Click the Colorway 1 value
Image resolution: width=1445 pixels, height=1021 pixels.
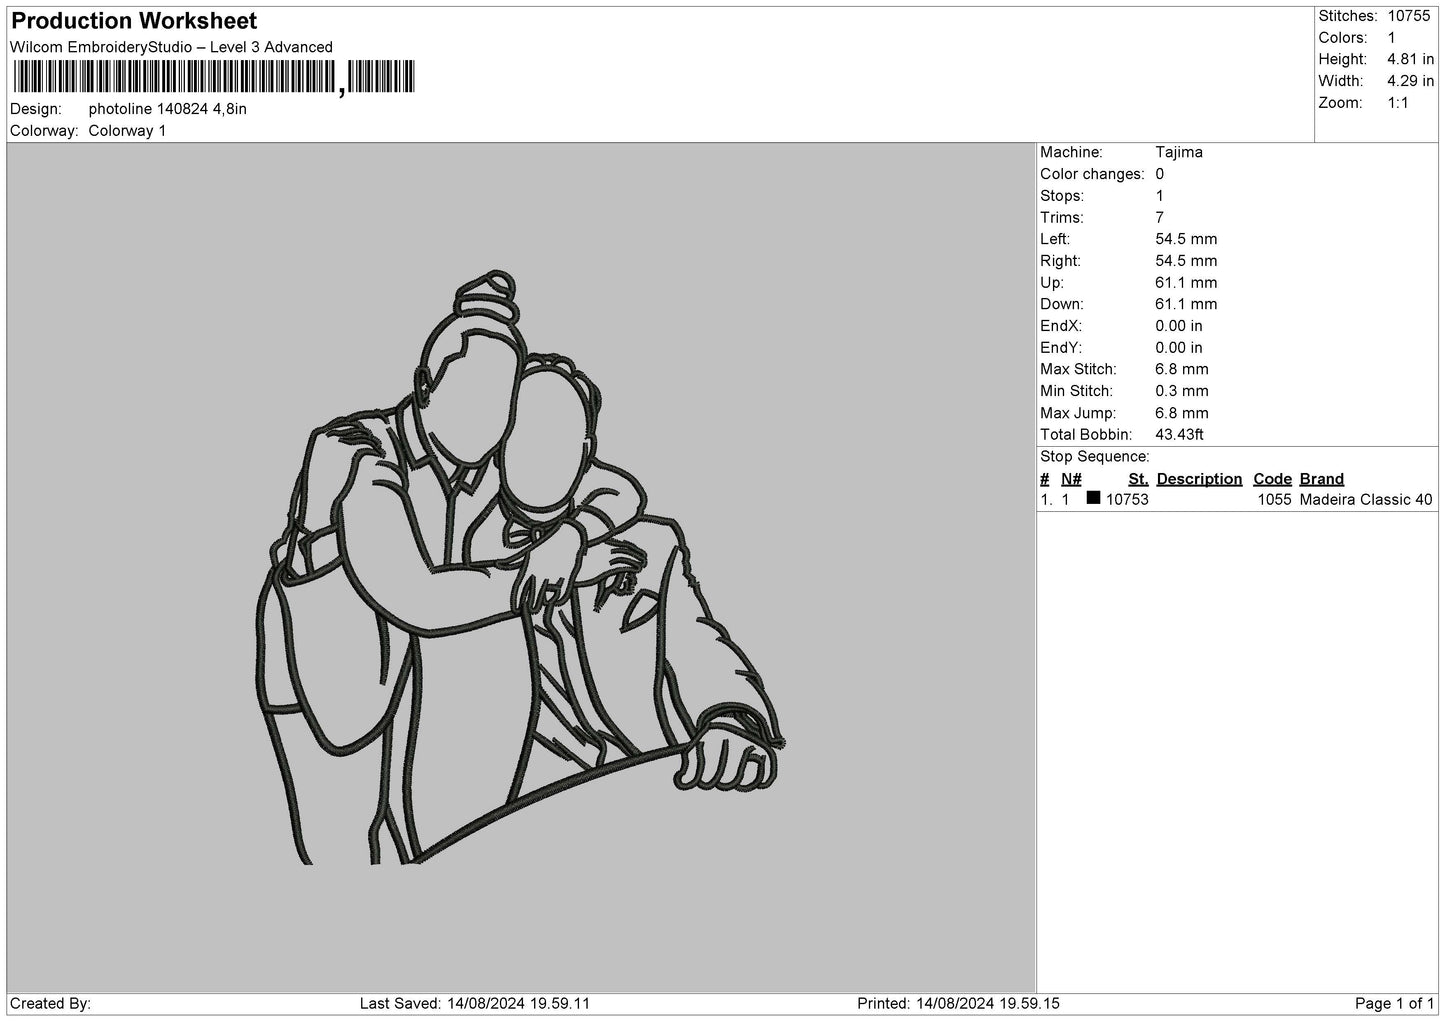pyautogui.click(x=127, y=131)
